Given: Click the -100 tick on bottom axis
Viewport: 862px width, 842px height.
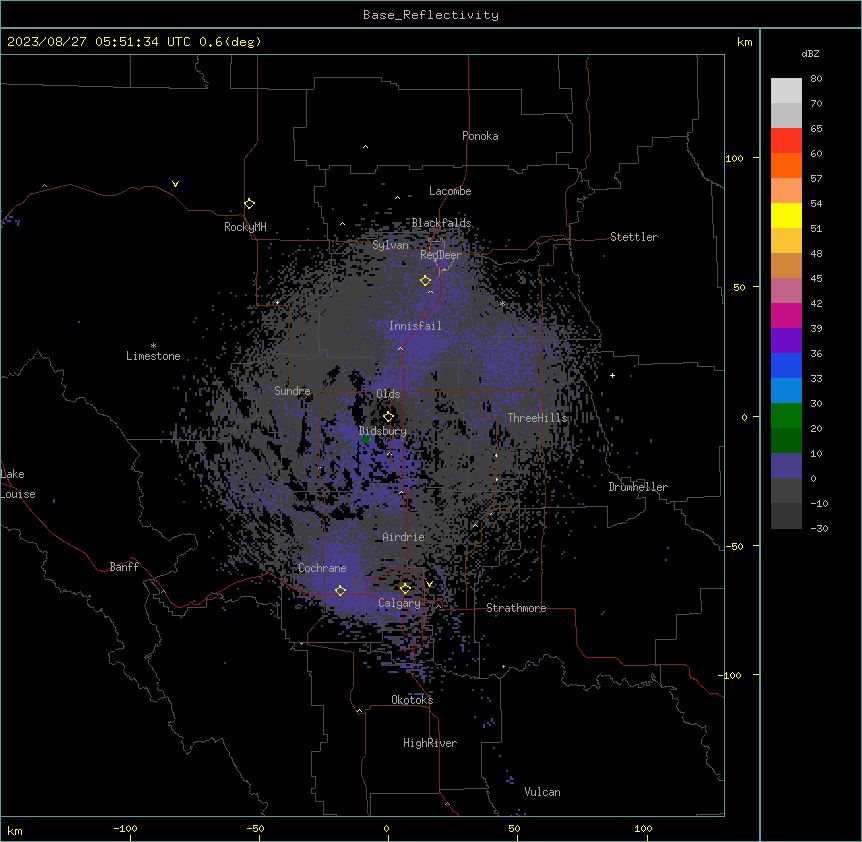Looking at the screenshot, I should (125, 828).
